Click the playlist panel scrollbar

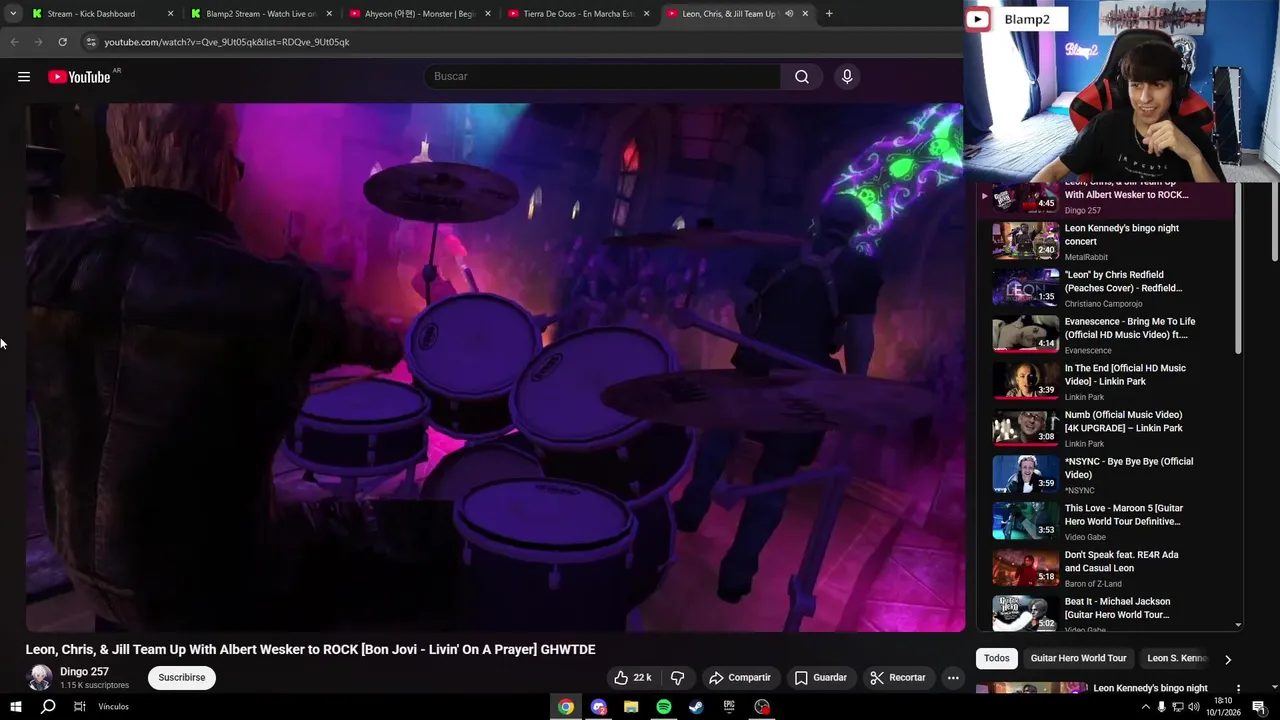click(x=1238, y=270)
